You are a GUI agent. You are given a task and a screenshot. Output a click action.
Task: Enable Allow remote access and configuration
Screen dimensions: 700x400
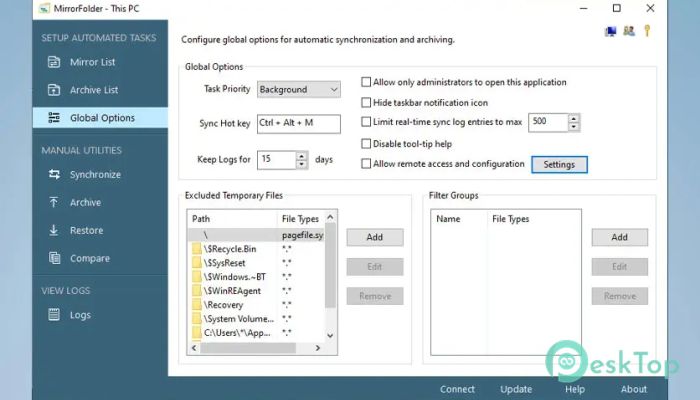(366, 164)
